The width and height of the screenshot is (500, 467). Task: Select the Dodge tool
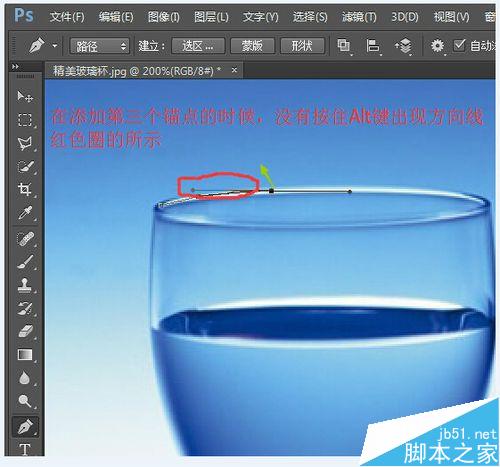tap(25, 401)
